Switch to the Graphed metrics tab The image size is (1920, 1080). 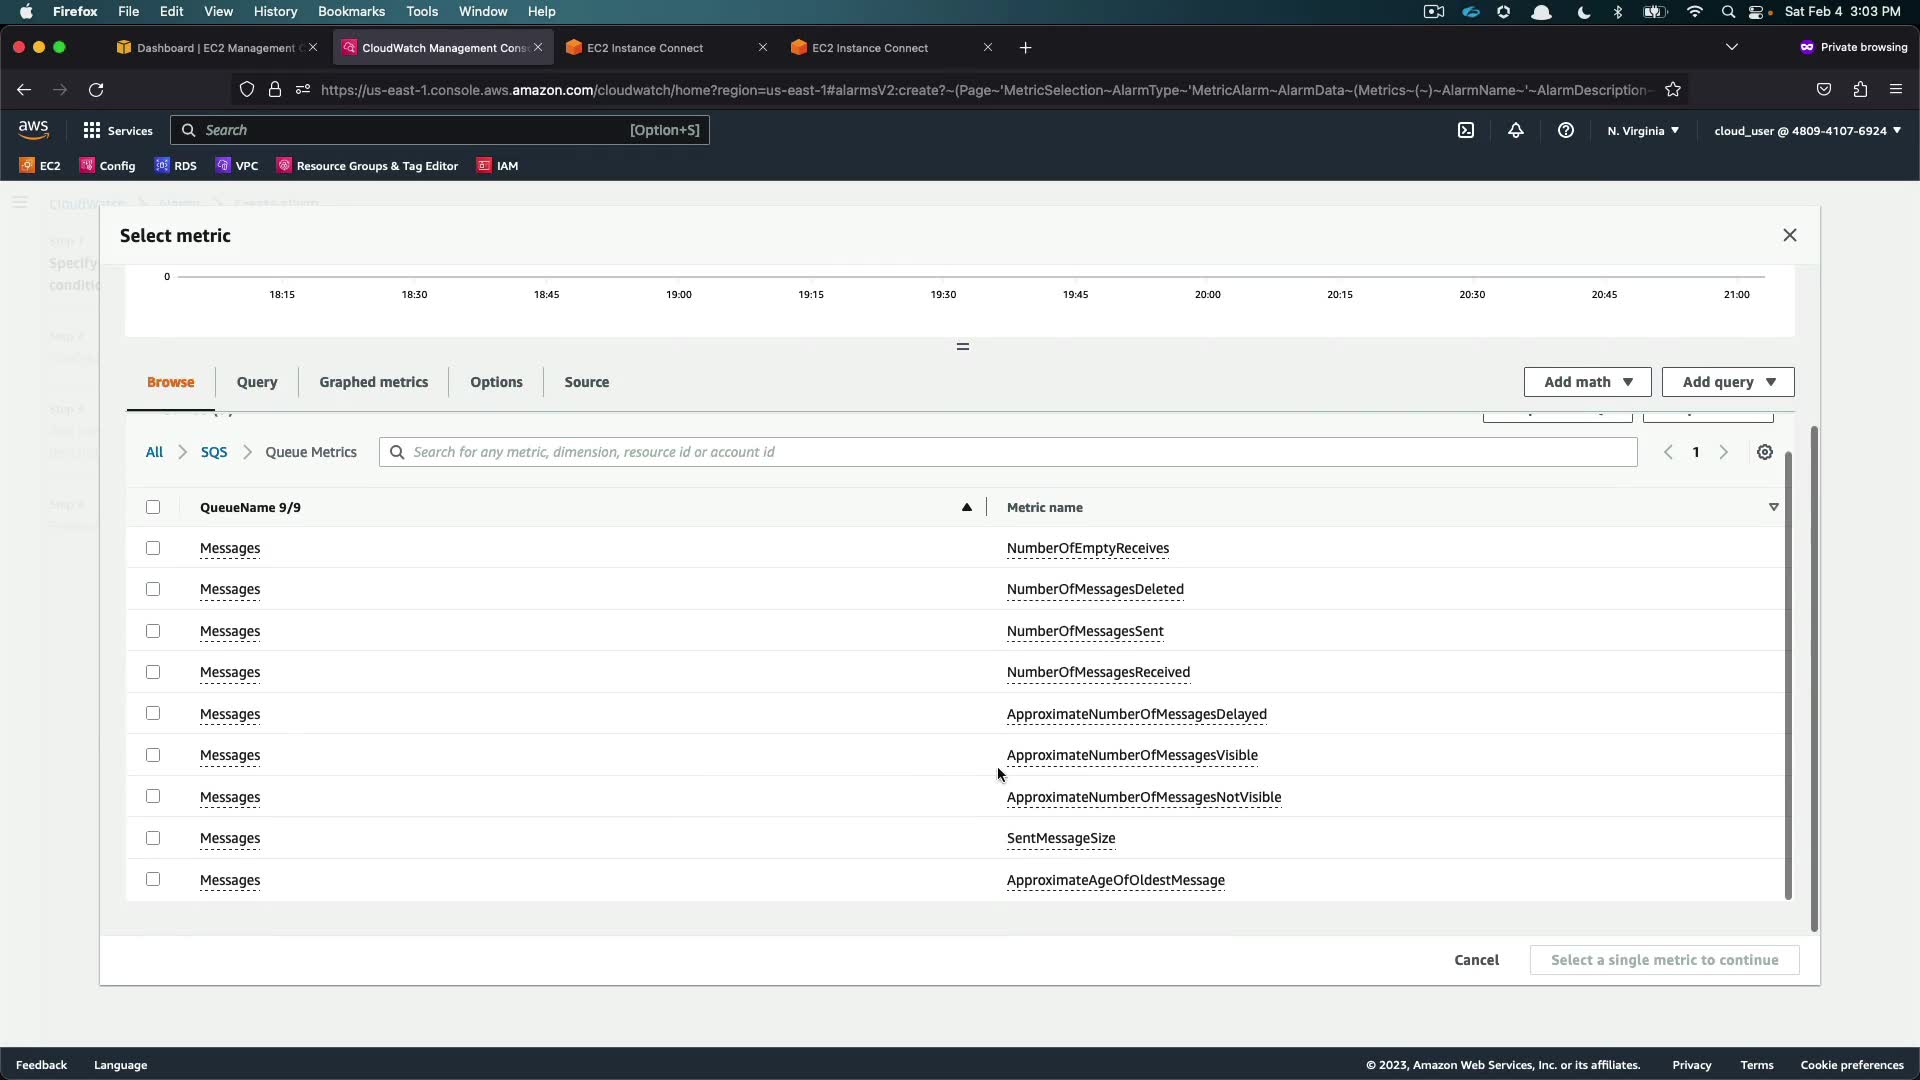pyautogui.click(x=373, y=382)
